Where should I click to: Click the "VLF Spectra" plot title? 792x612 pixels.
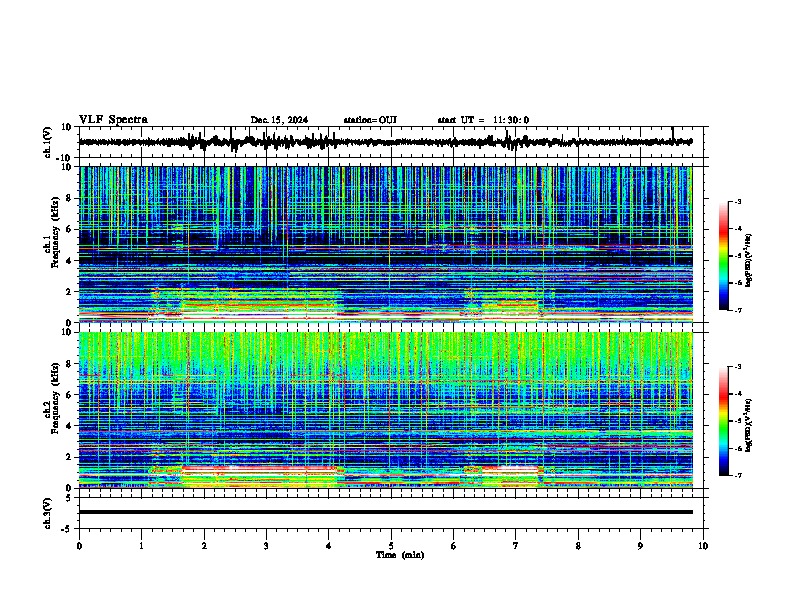point(113,120)
